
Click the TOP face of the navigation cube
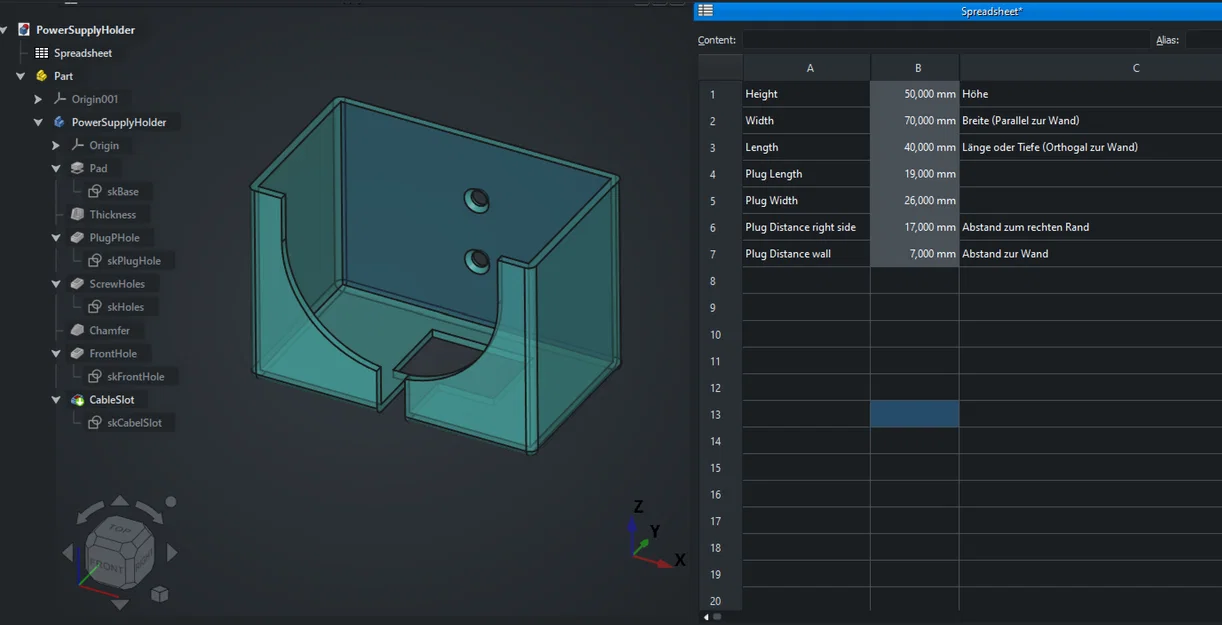tap(120, 530)
